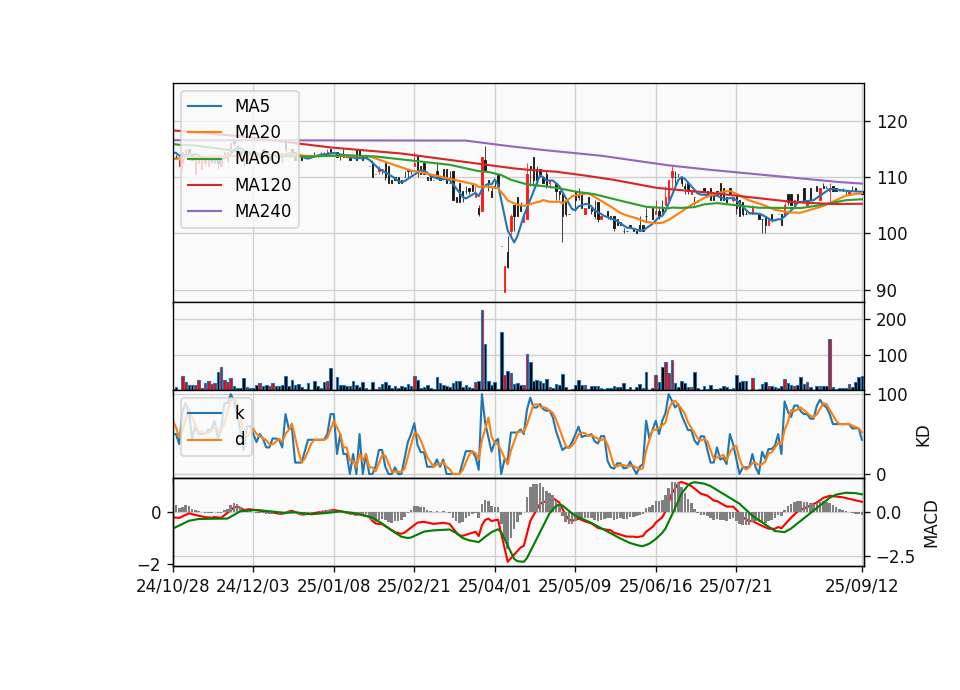Click the k legend label in KD panel
Screen dimensions: 960x690
click(239, 413)
